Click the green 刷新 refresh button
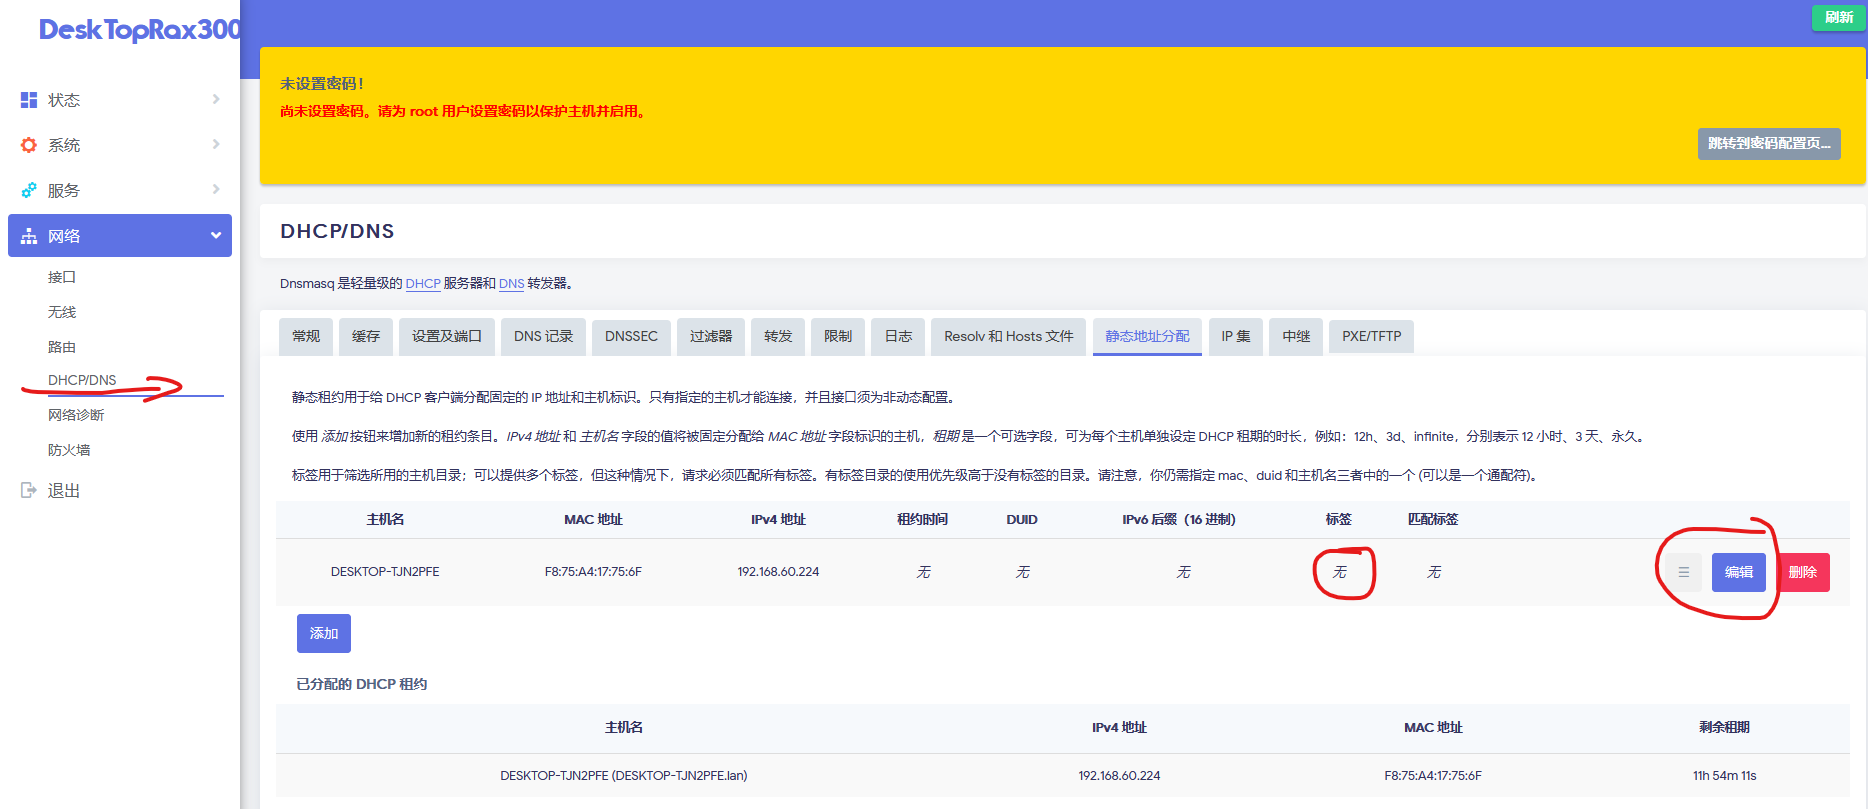 (x=1838, y=17)
